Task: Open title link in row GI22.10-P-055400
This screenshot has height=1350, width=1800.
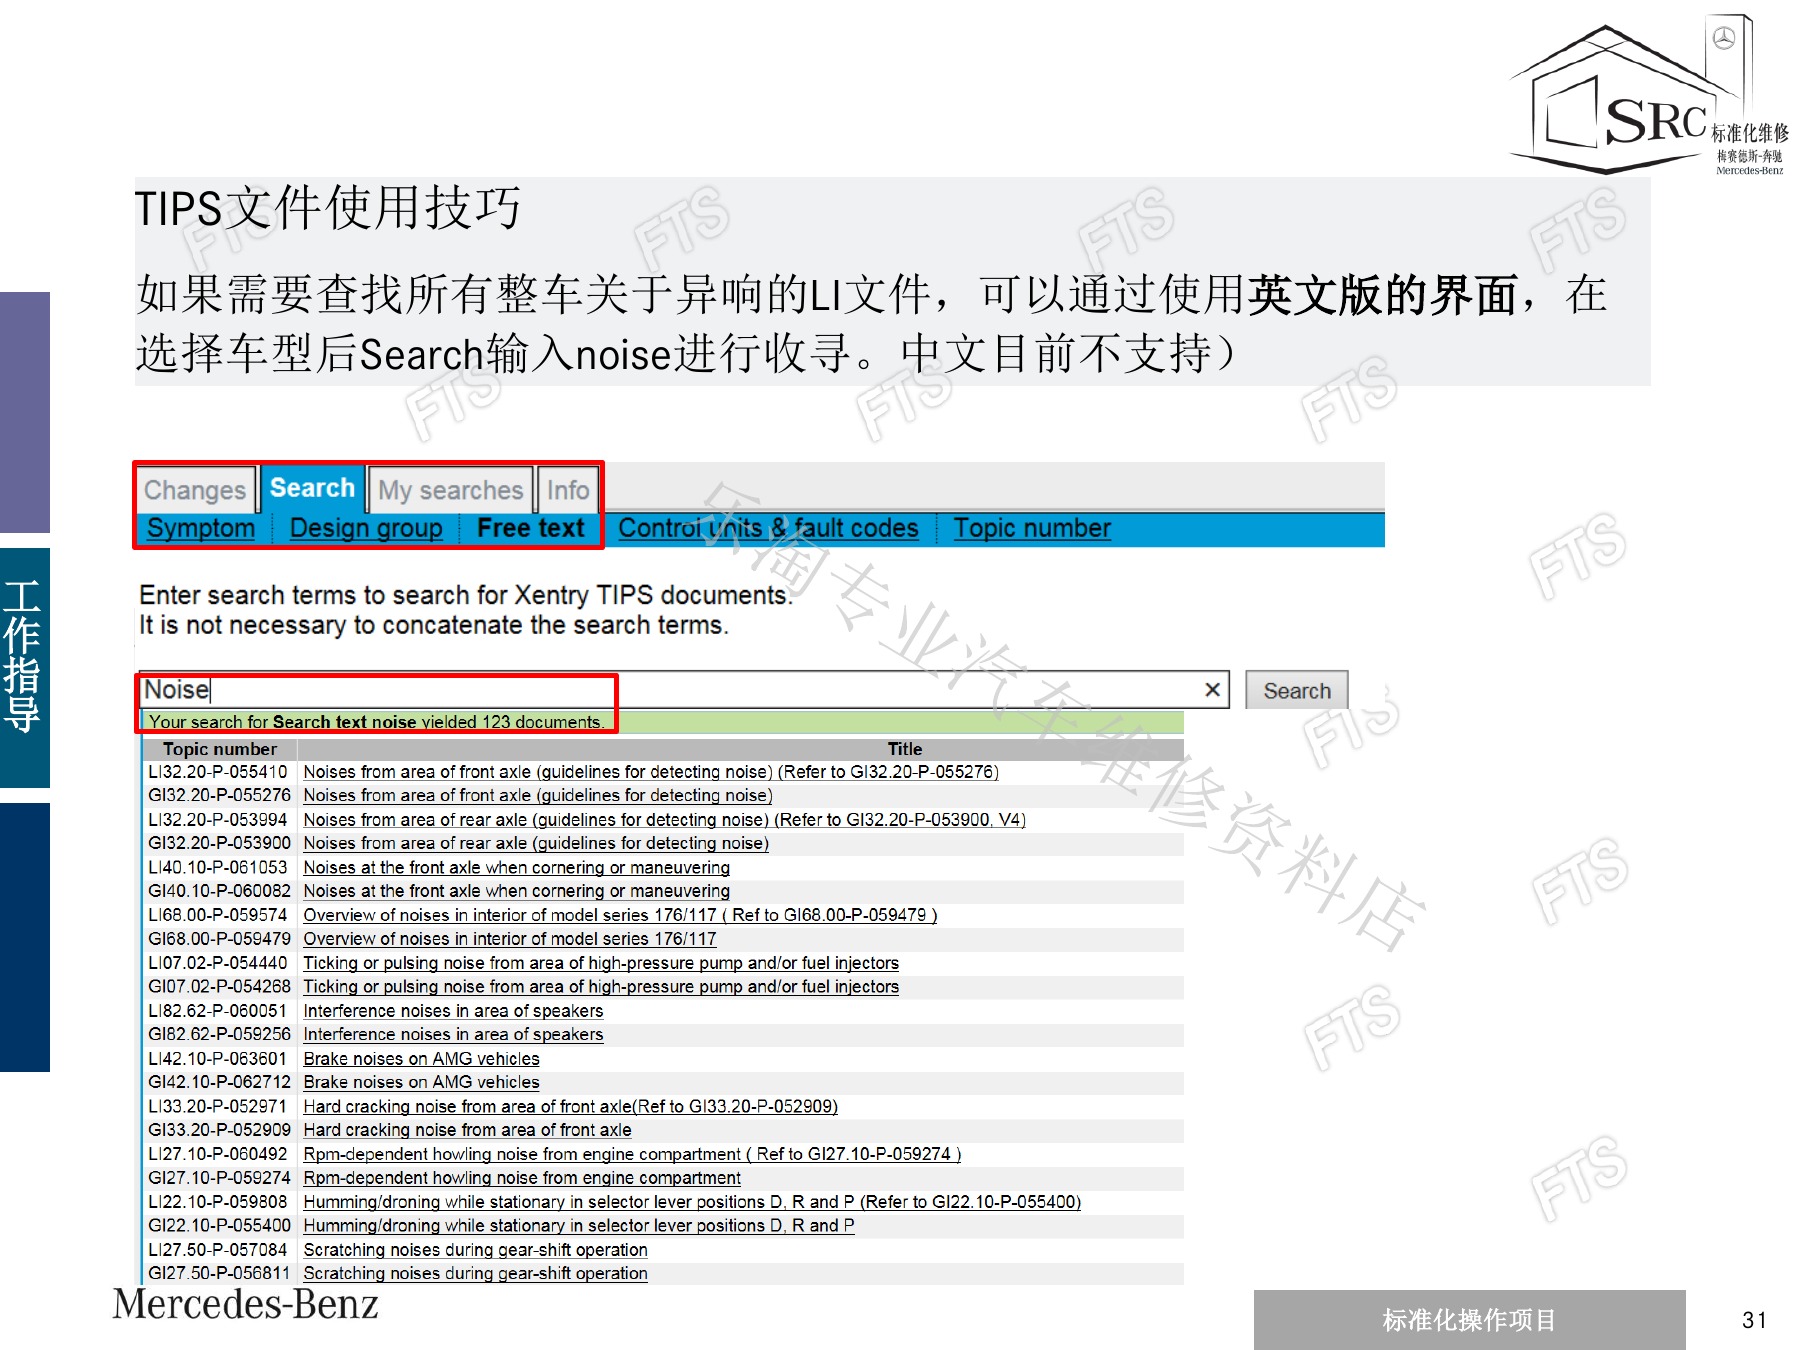Action: point(579,1226)
